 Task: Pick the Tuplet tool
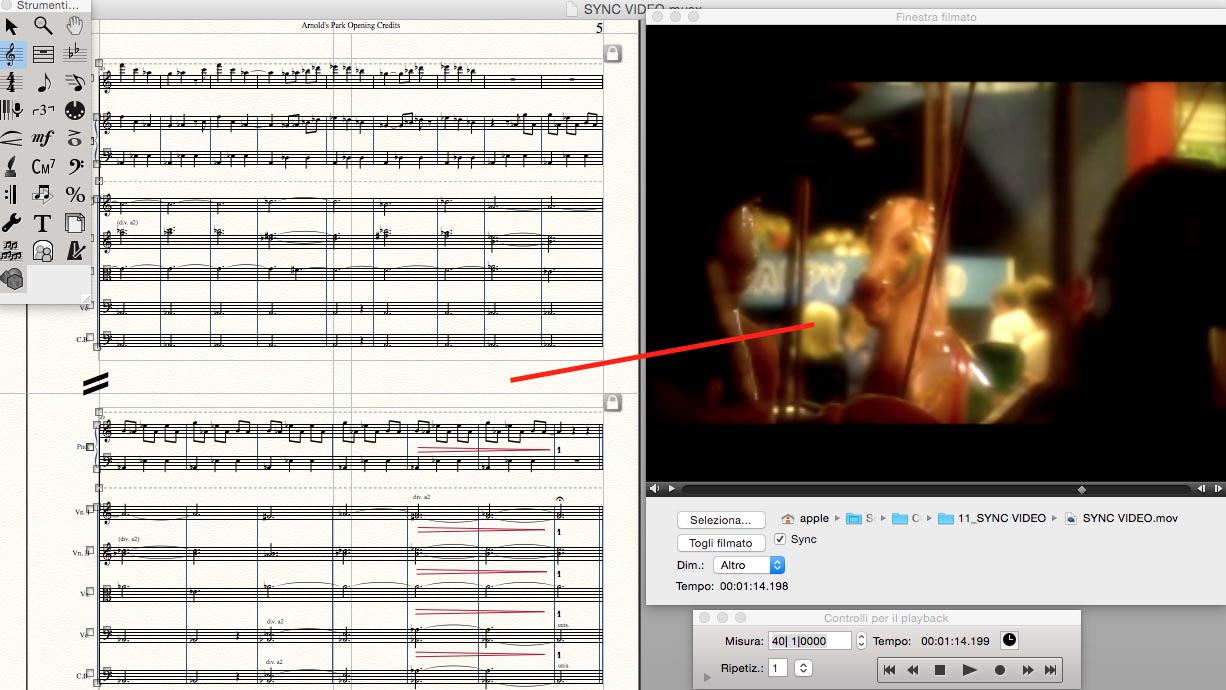pos(43,110)
